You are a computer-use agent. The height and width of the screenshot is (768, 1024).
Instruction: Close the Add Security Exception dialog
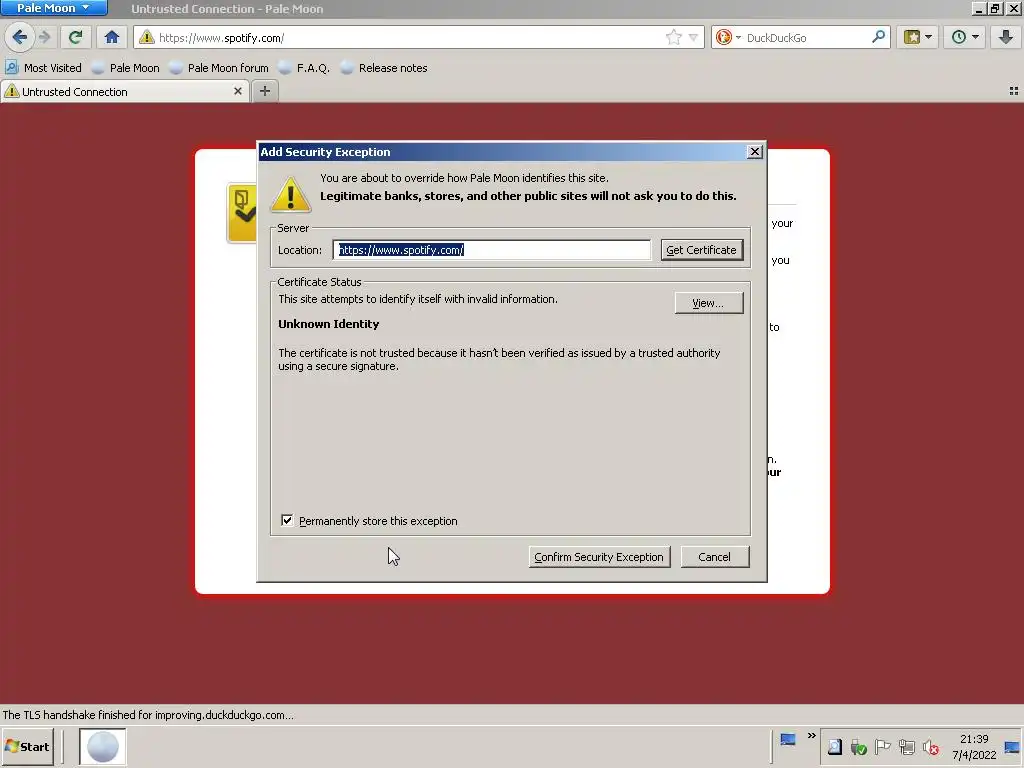coord(754,152)
